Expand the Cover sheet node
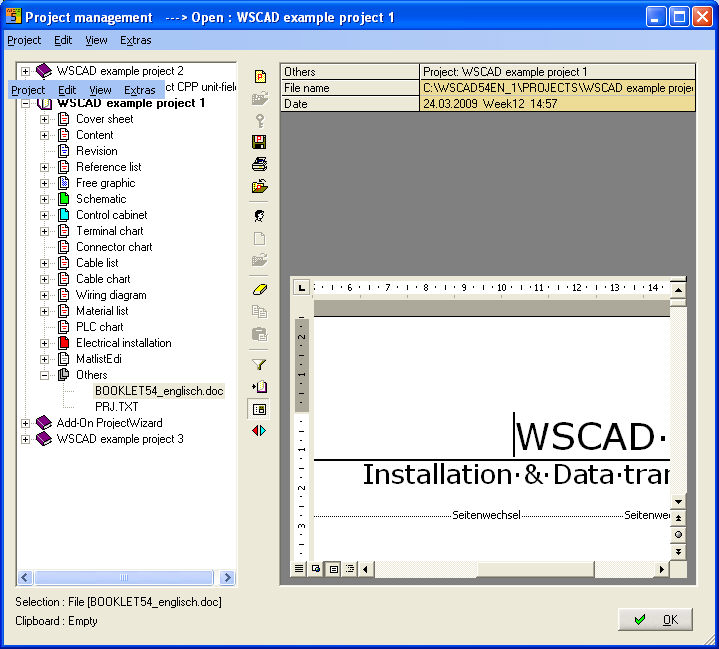This screenshot has height=649, width=719. tap(44, 119)
